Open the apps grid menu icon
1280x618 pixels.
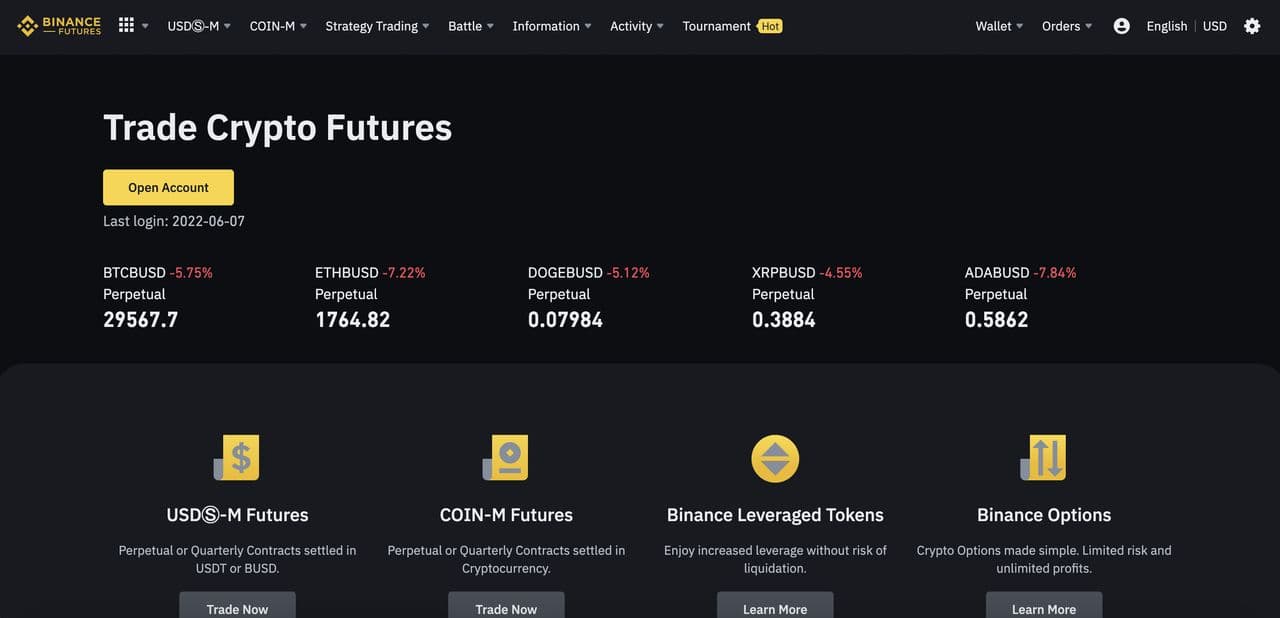[126, 25]
